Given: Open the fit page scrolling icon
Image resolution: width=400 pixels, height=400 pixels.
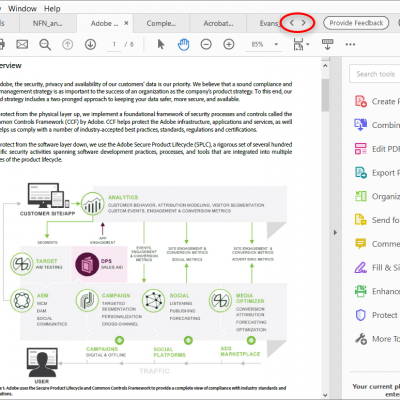Looking at the screenshot, I should [298, 44].
